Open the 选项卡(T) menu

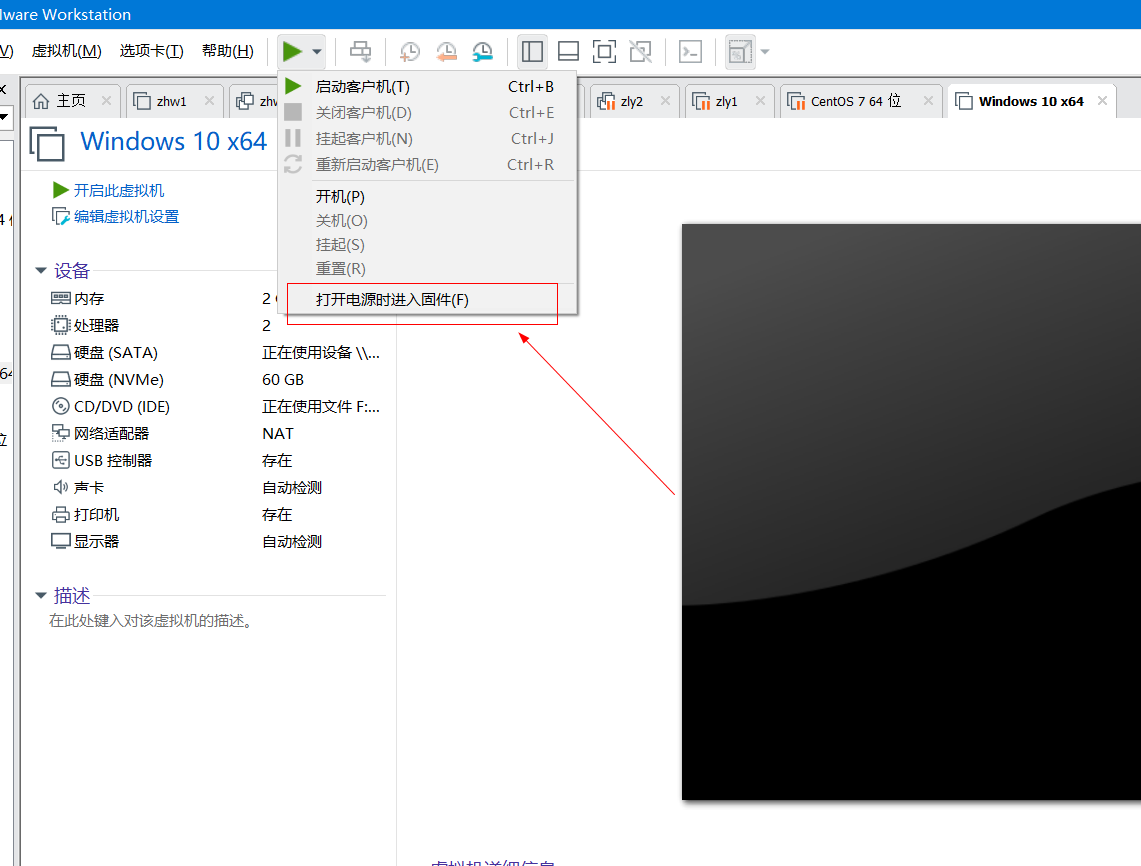(x=151, y=51)
